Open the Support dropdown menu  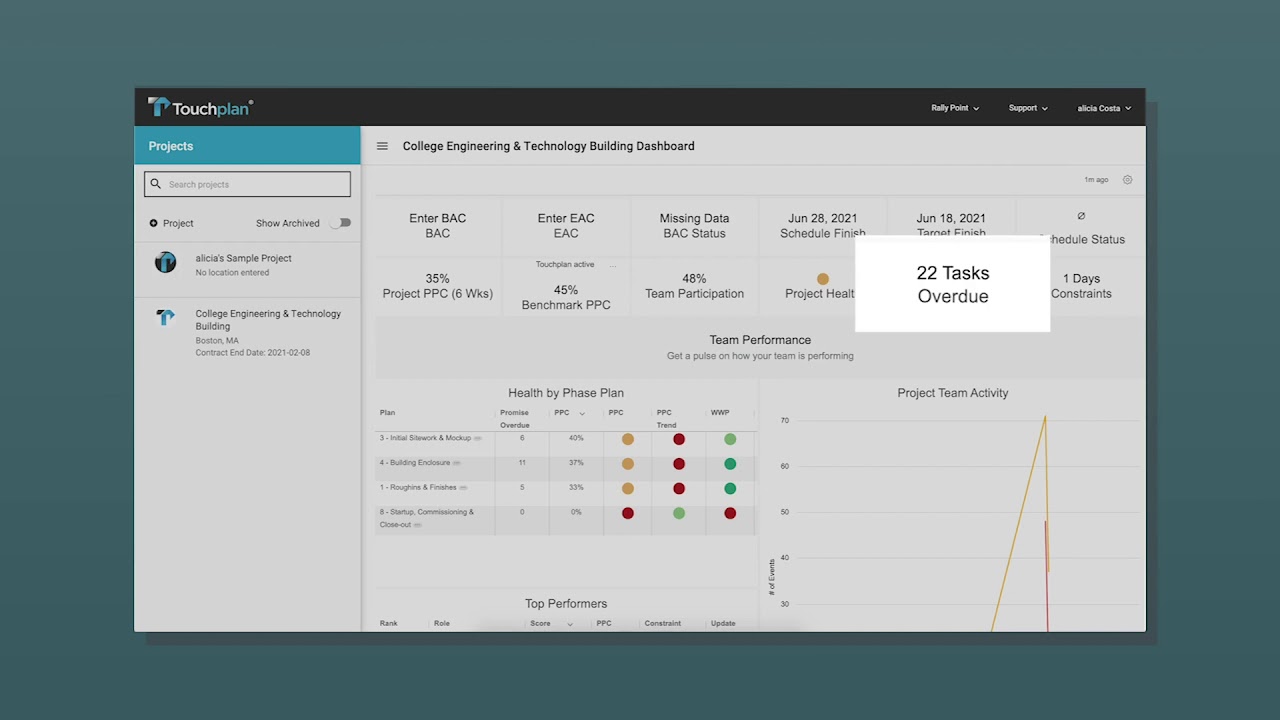point(1028,108)
